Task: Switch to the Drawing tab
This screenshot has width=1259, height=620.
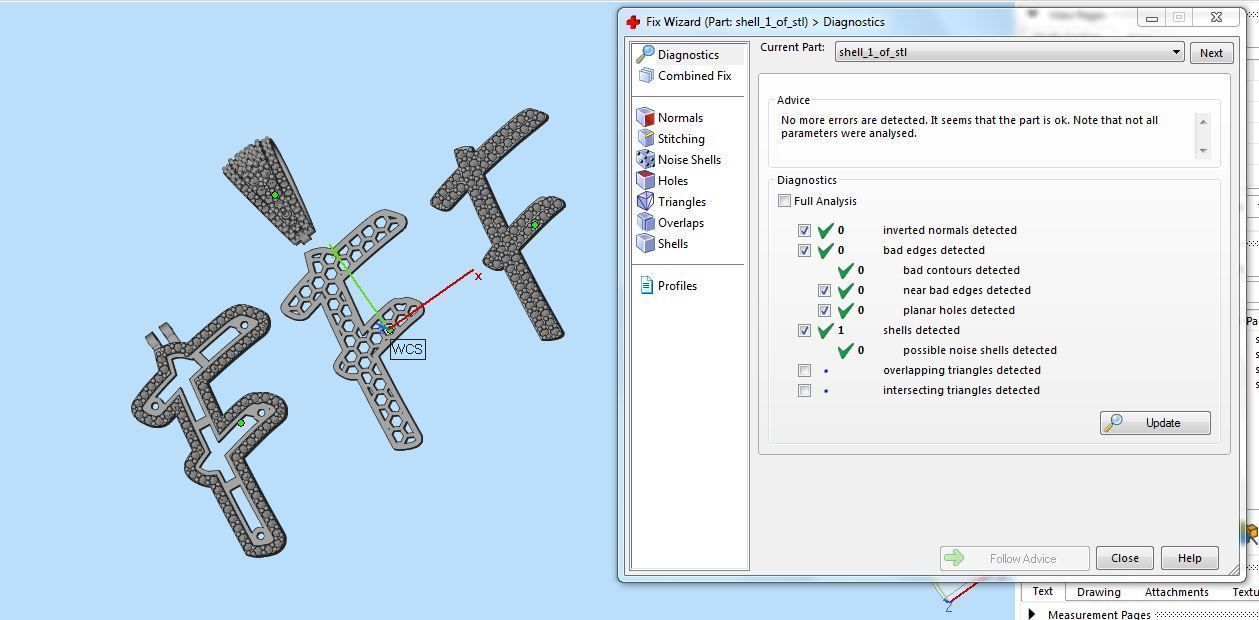Action: (1098, 592)
